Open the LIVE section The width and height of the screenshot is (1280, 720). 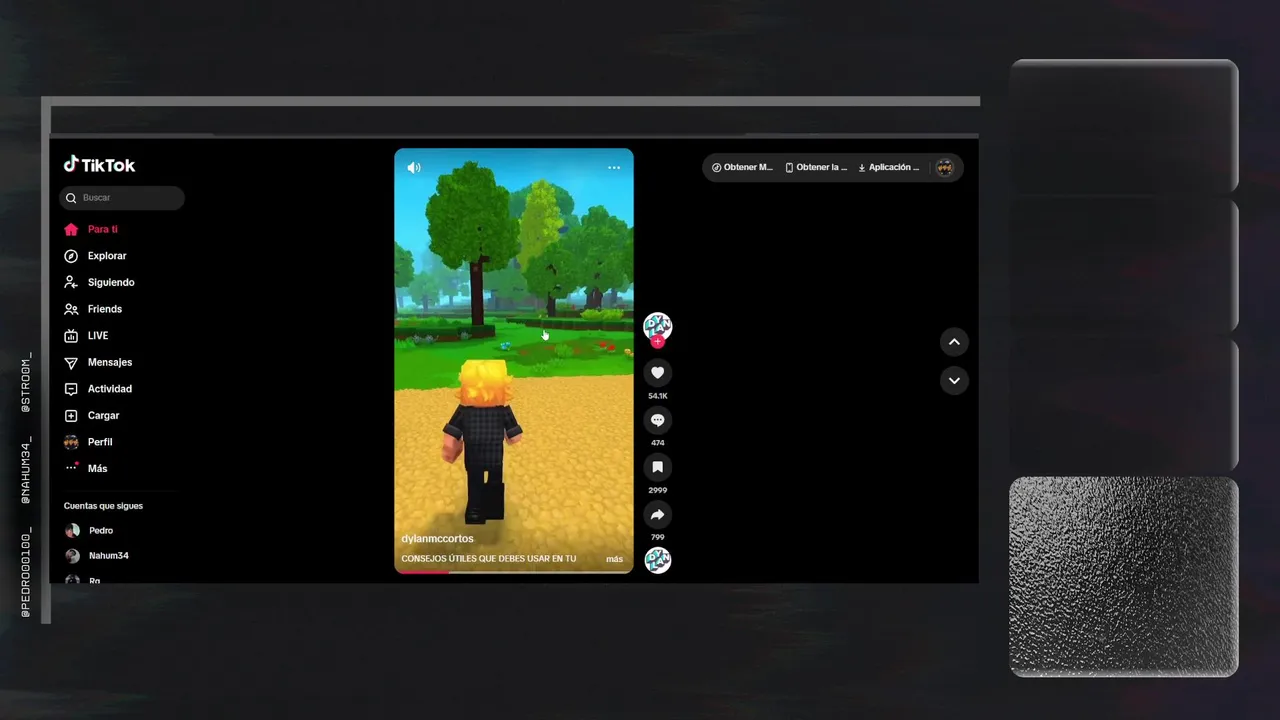(x=98, y=336)
